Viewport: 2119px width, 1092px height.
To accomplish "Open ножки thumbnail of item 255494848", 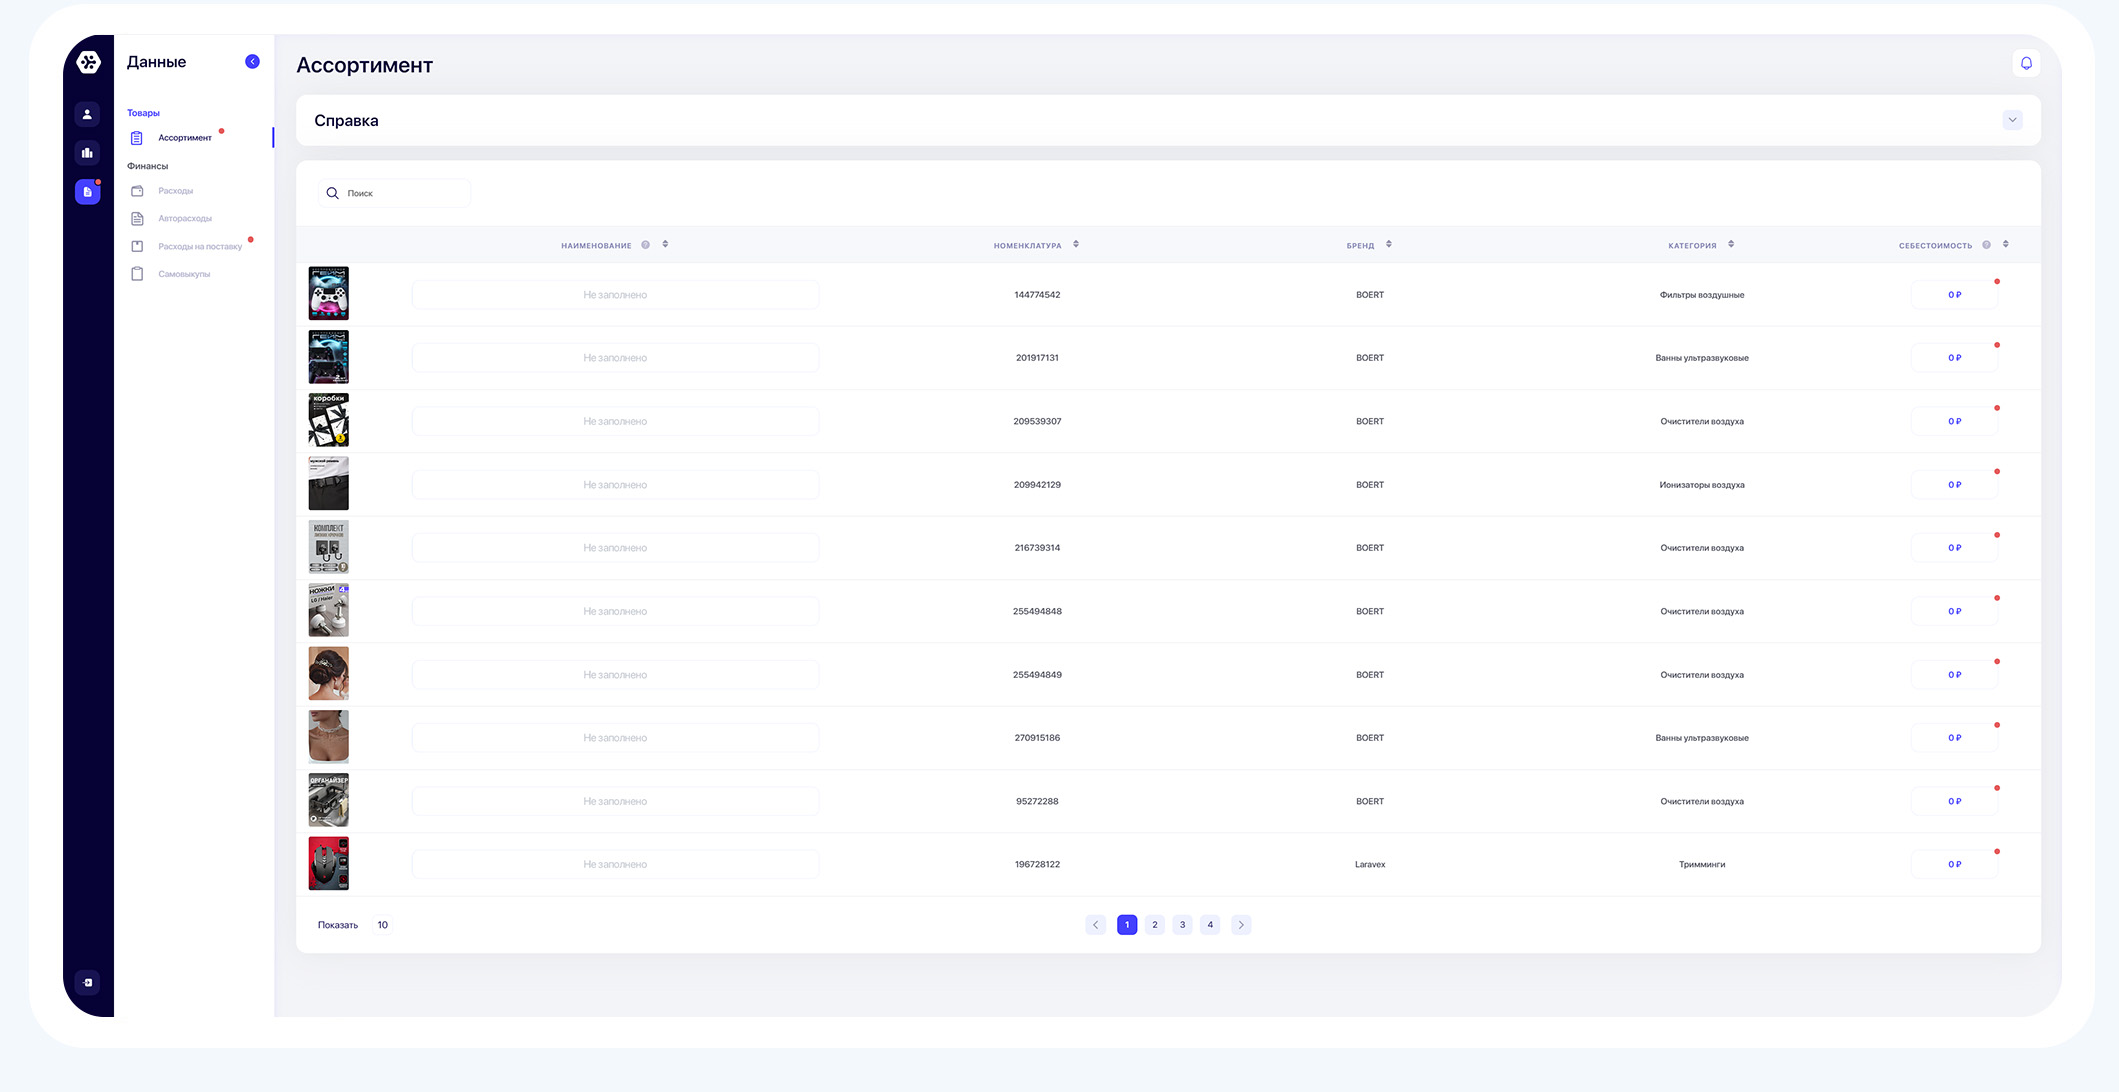I will [x=328, y=610].
